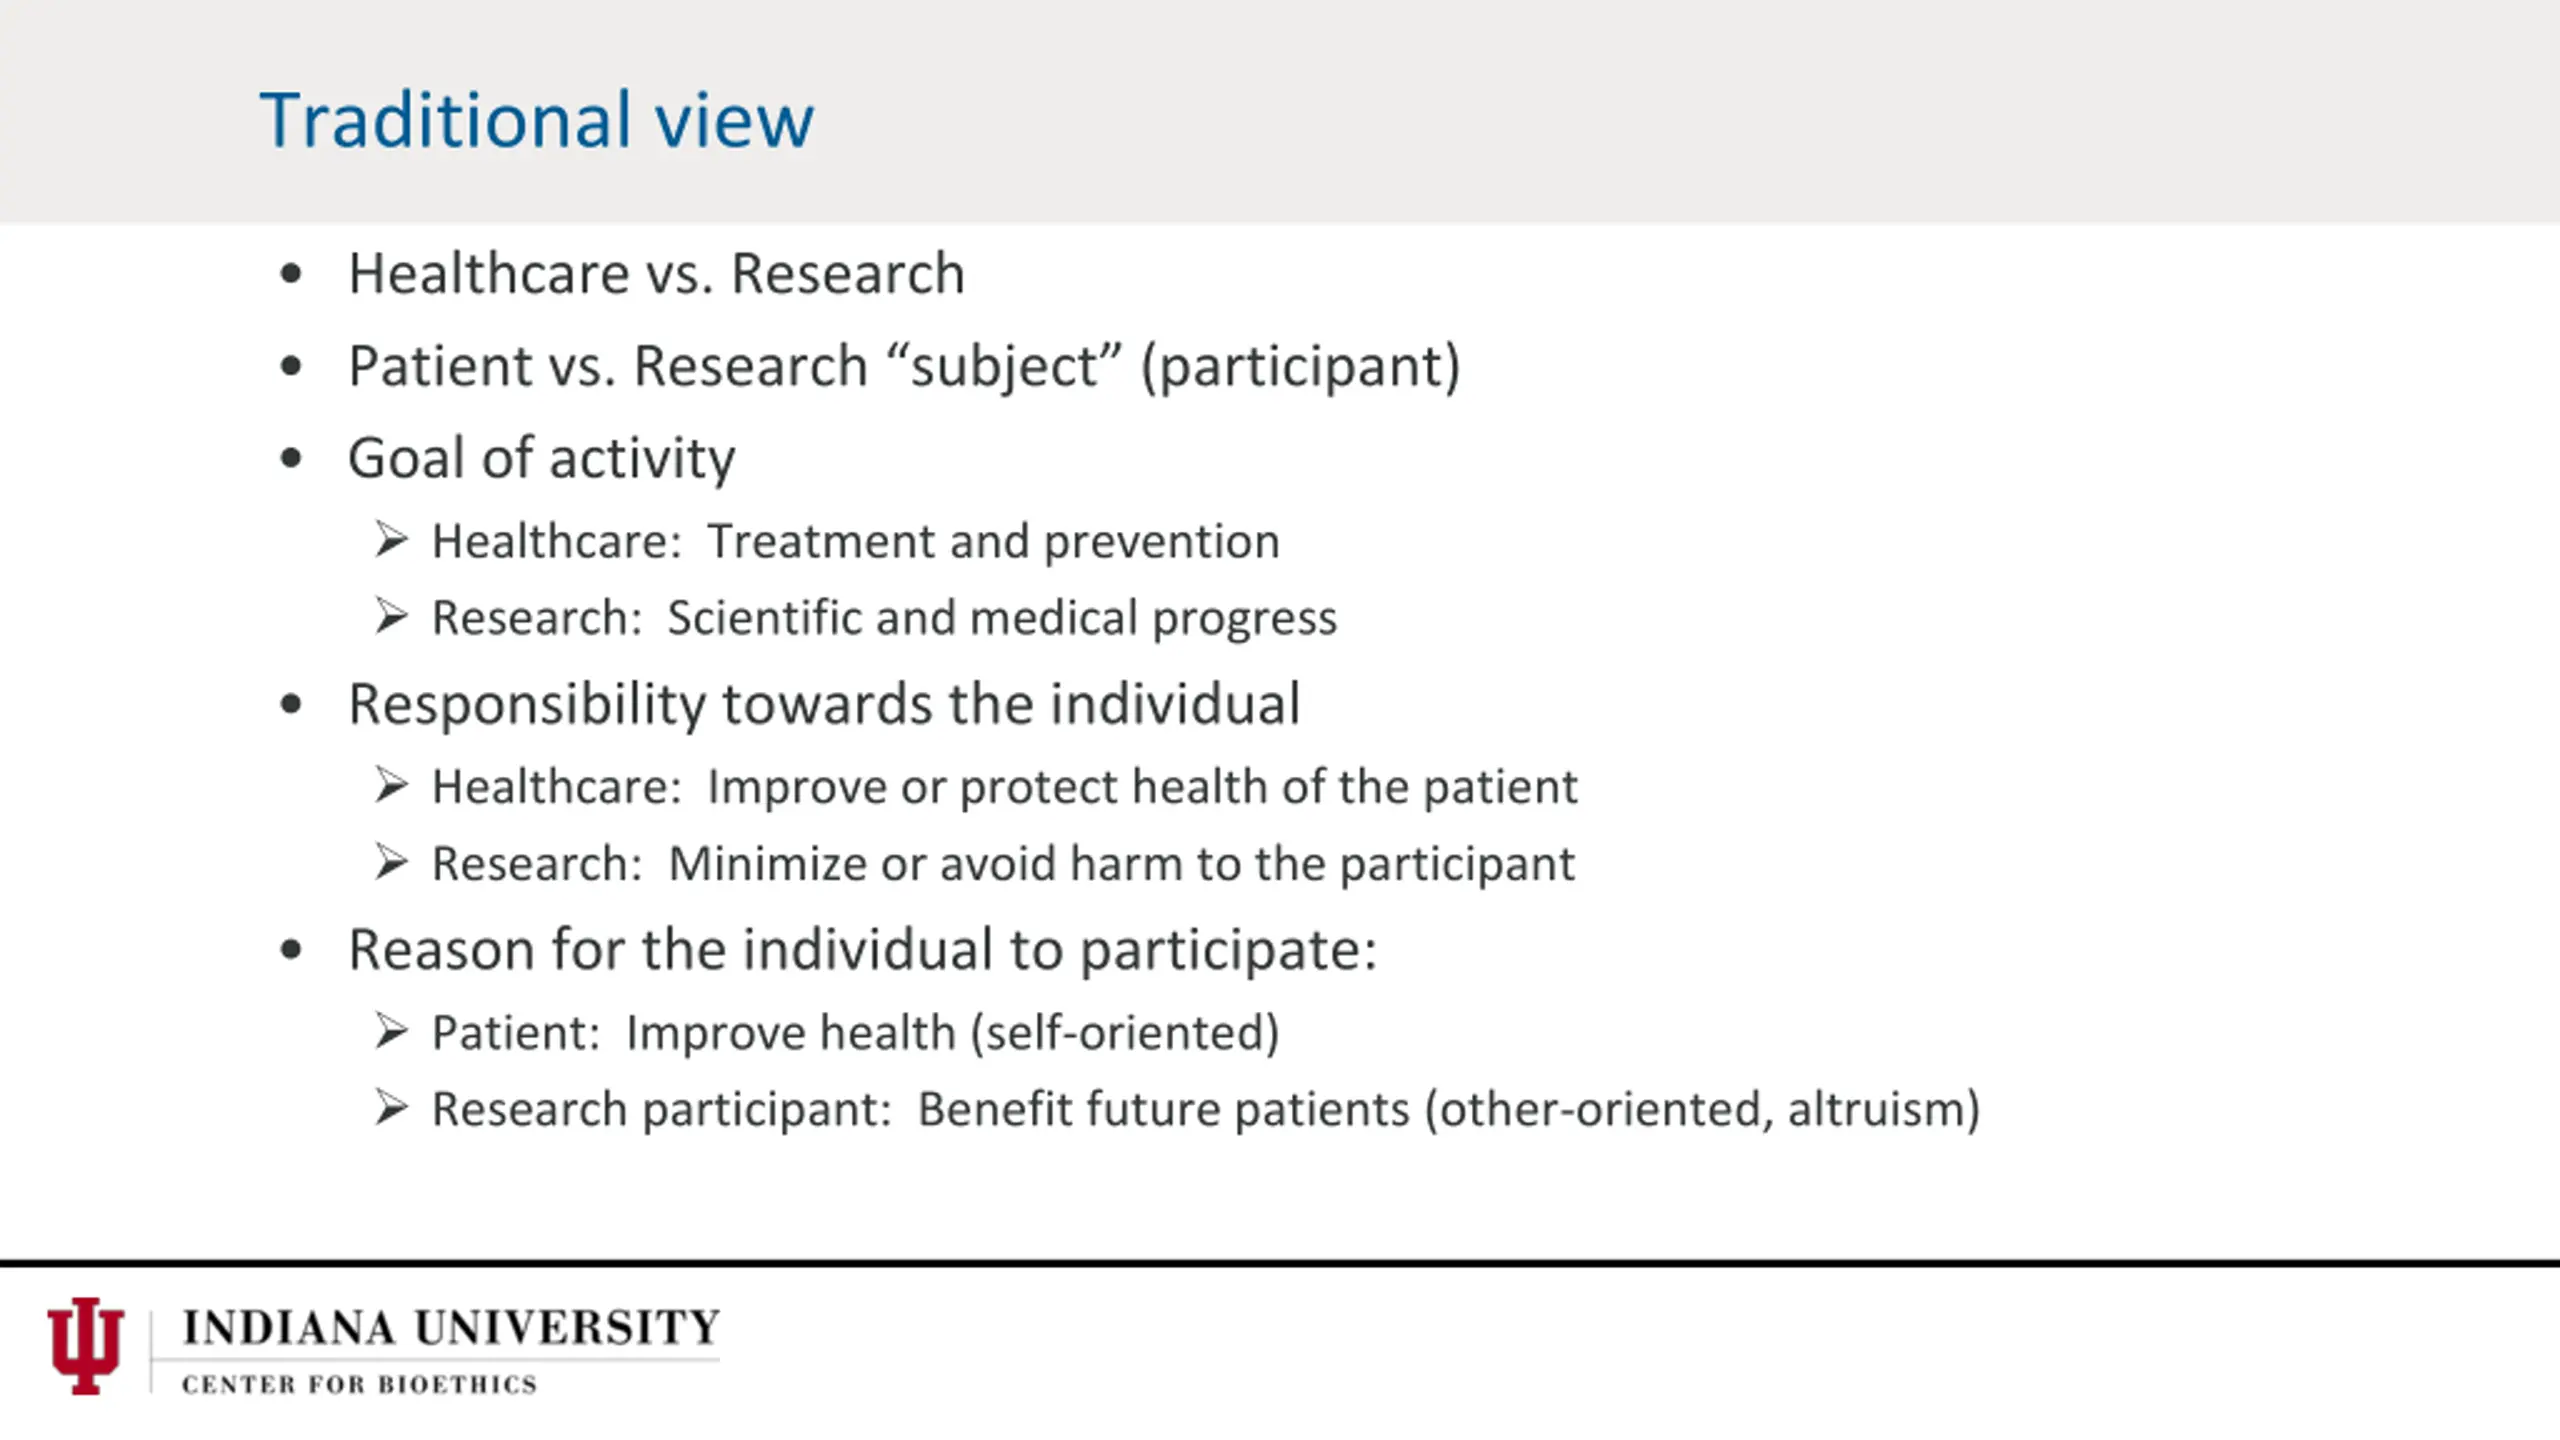
Task: Click the arrow bullet before Research: Scientific and medical progress
Action: point(391,617)
